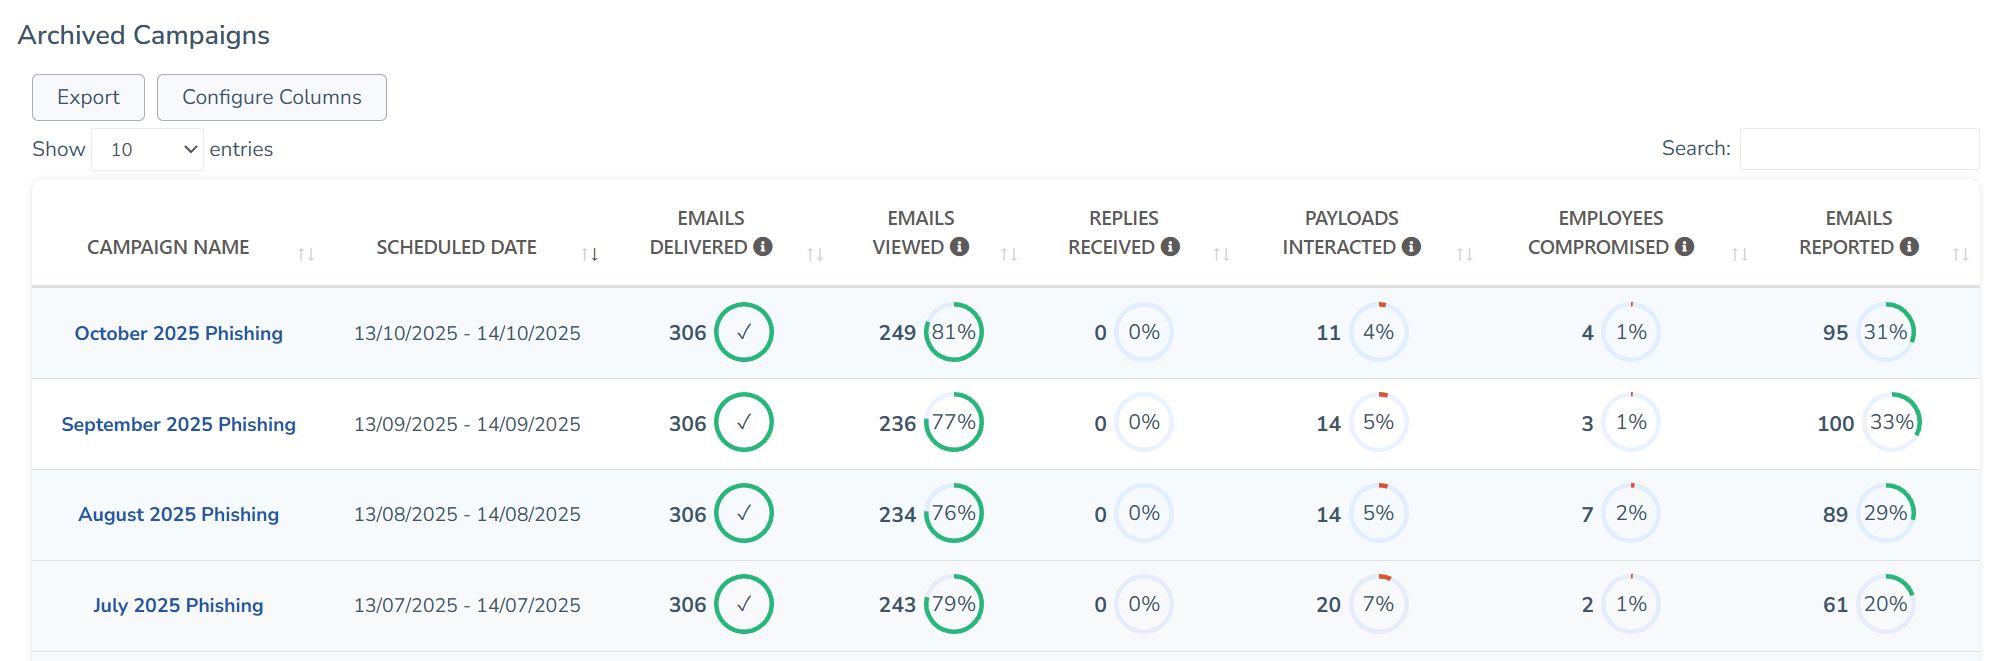Screen dimensions: 1992x661
Task: Click info icon beside Employees Compromised
Action: click(1684, 246)
